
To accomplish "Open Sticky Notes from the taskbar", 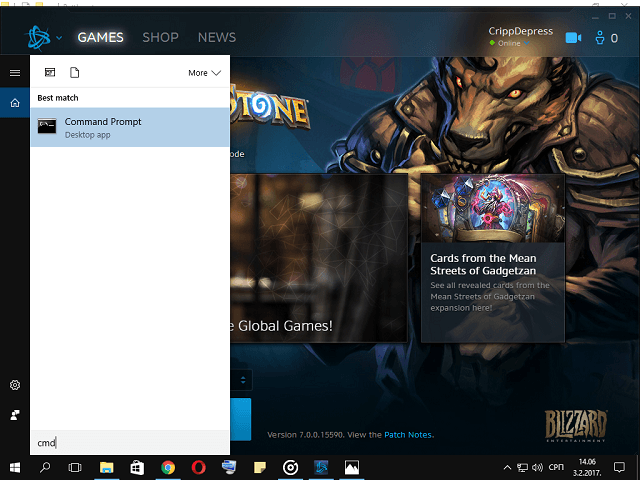I will [x=260, y=467].
